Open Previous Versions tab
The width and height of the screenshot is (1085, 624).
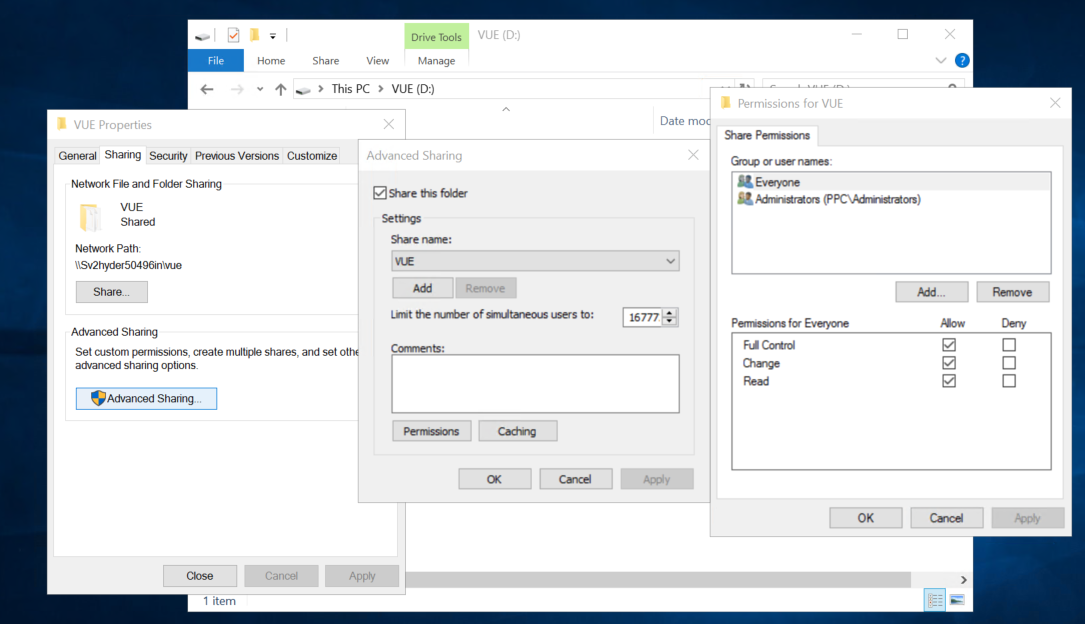click(x=237, y=156)
